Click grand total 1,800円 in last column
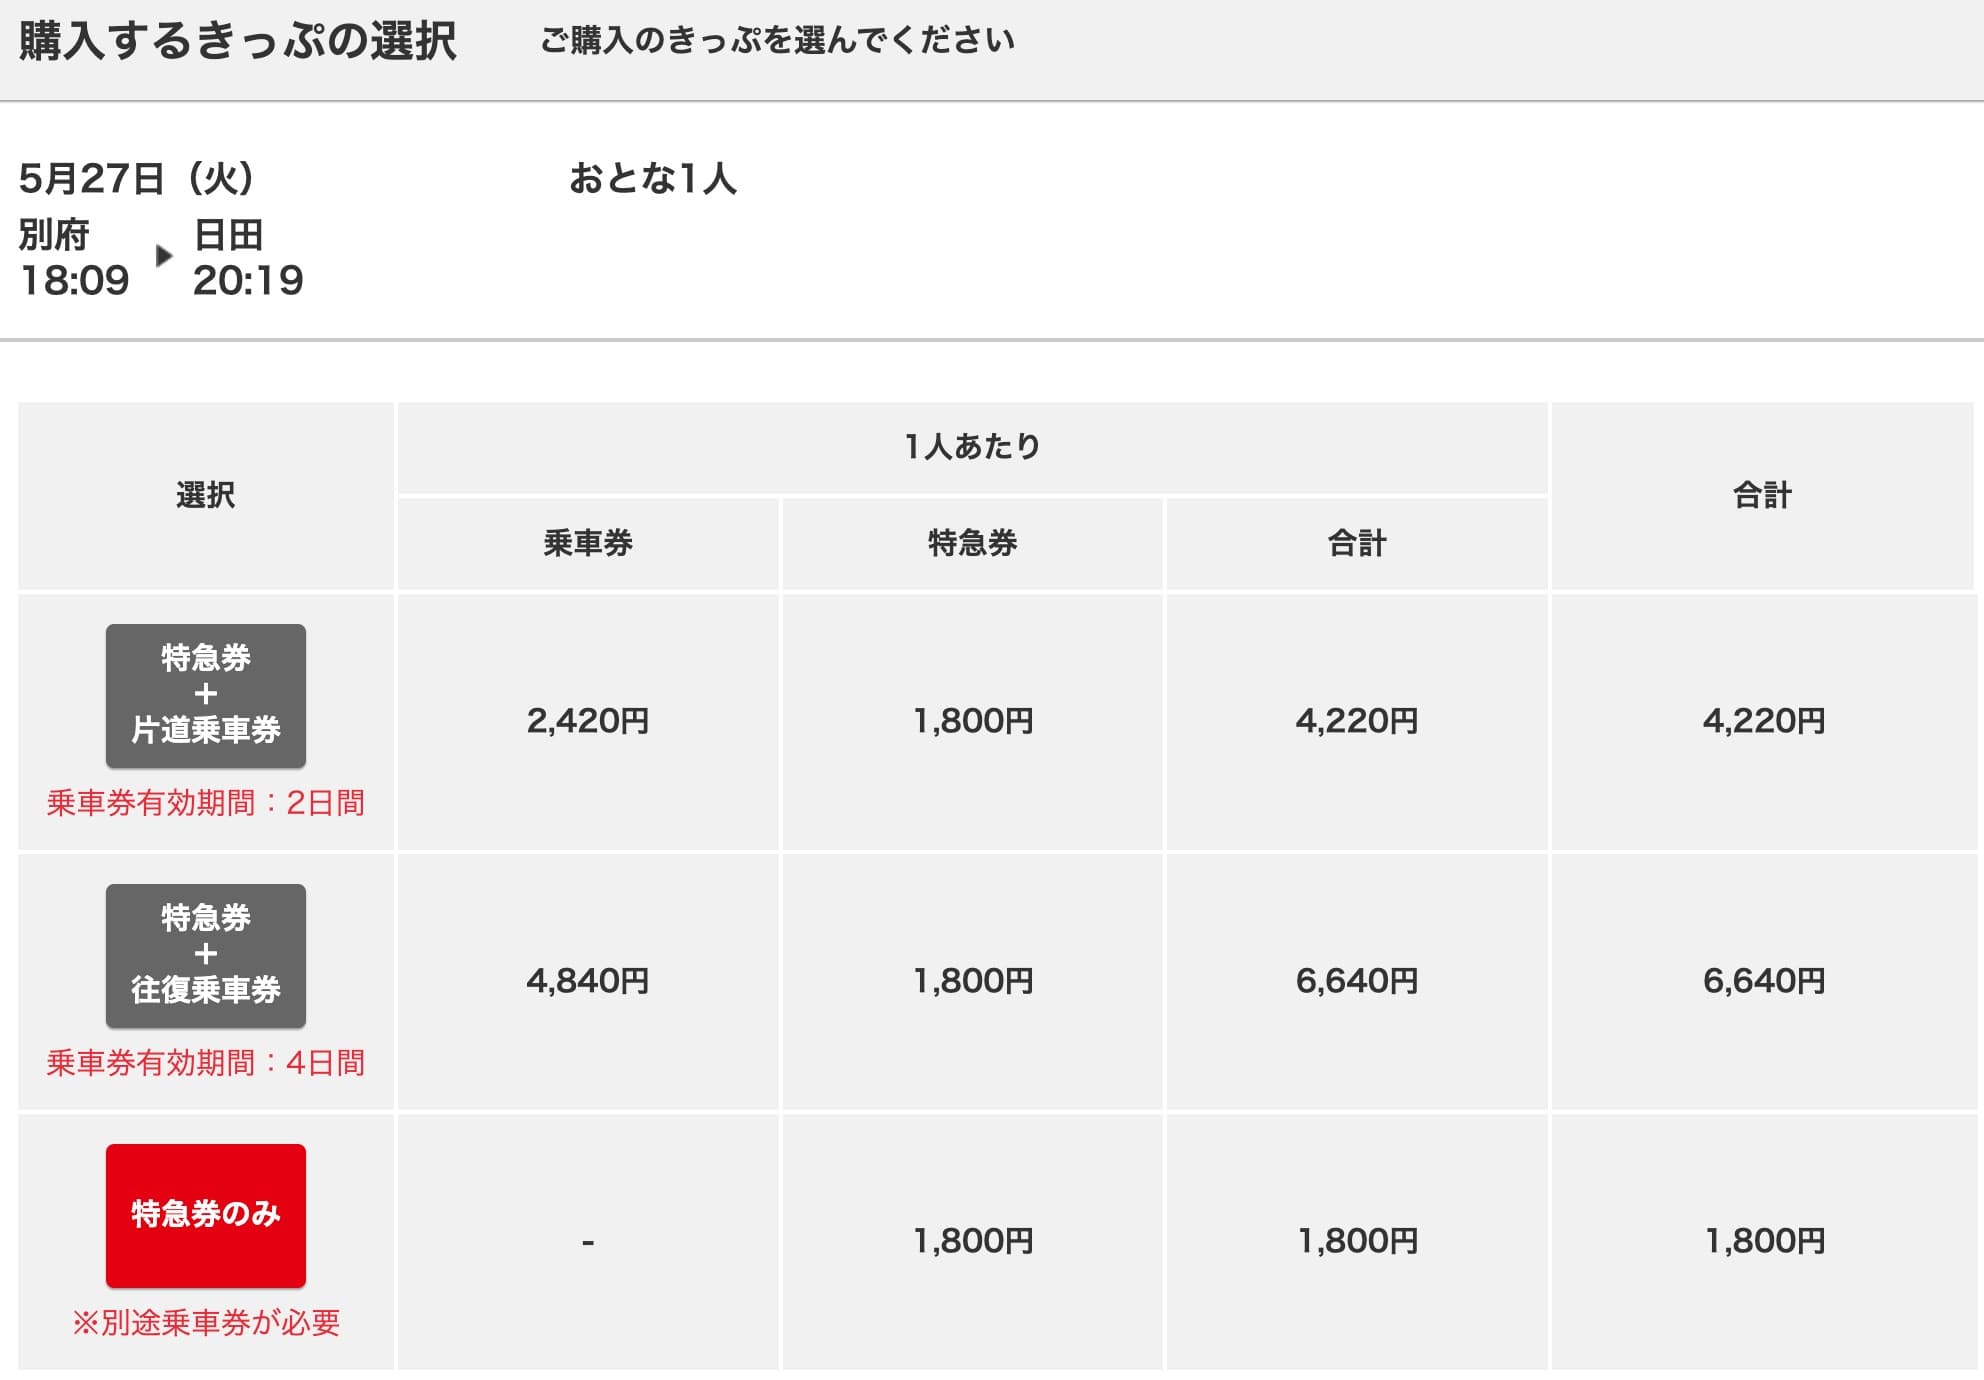Screen dimensions: 1984x1380 [1764, 1241]
